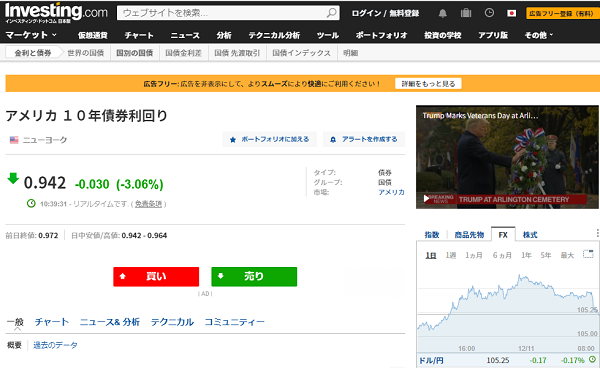Select the 金利と債券 breadcrumb
The height and width of the screenshot is (368, 600).
[x=33, y=53]
